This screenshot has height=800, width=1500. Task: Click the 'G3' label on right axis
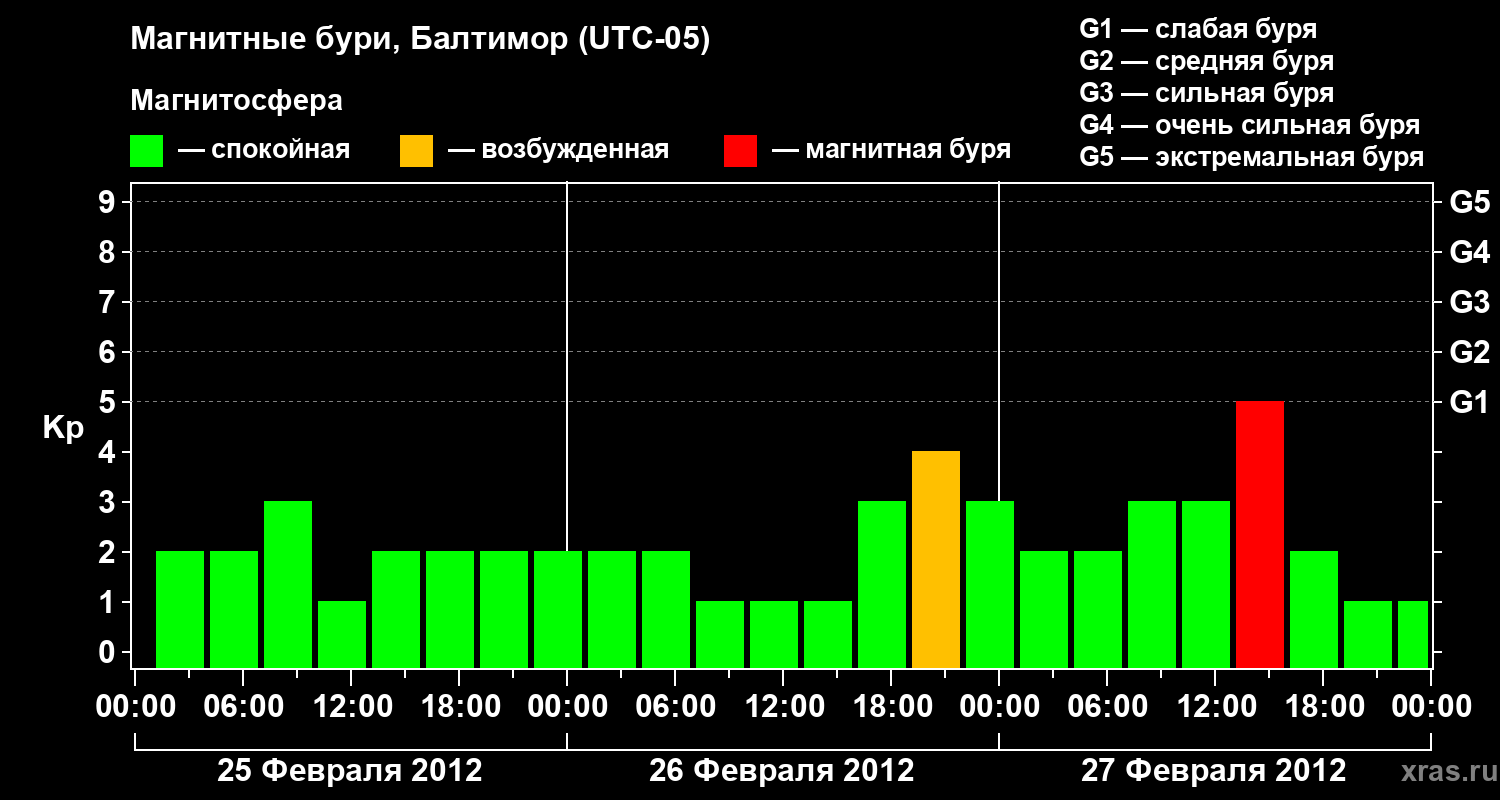(x=1470, y=302)
